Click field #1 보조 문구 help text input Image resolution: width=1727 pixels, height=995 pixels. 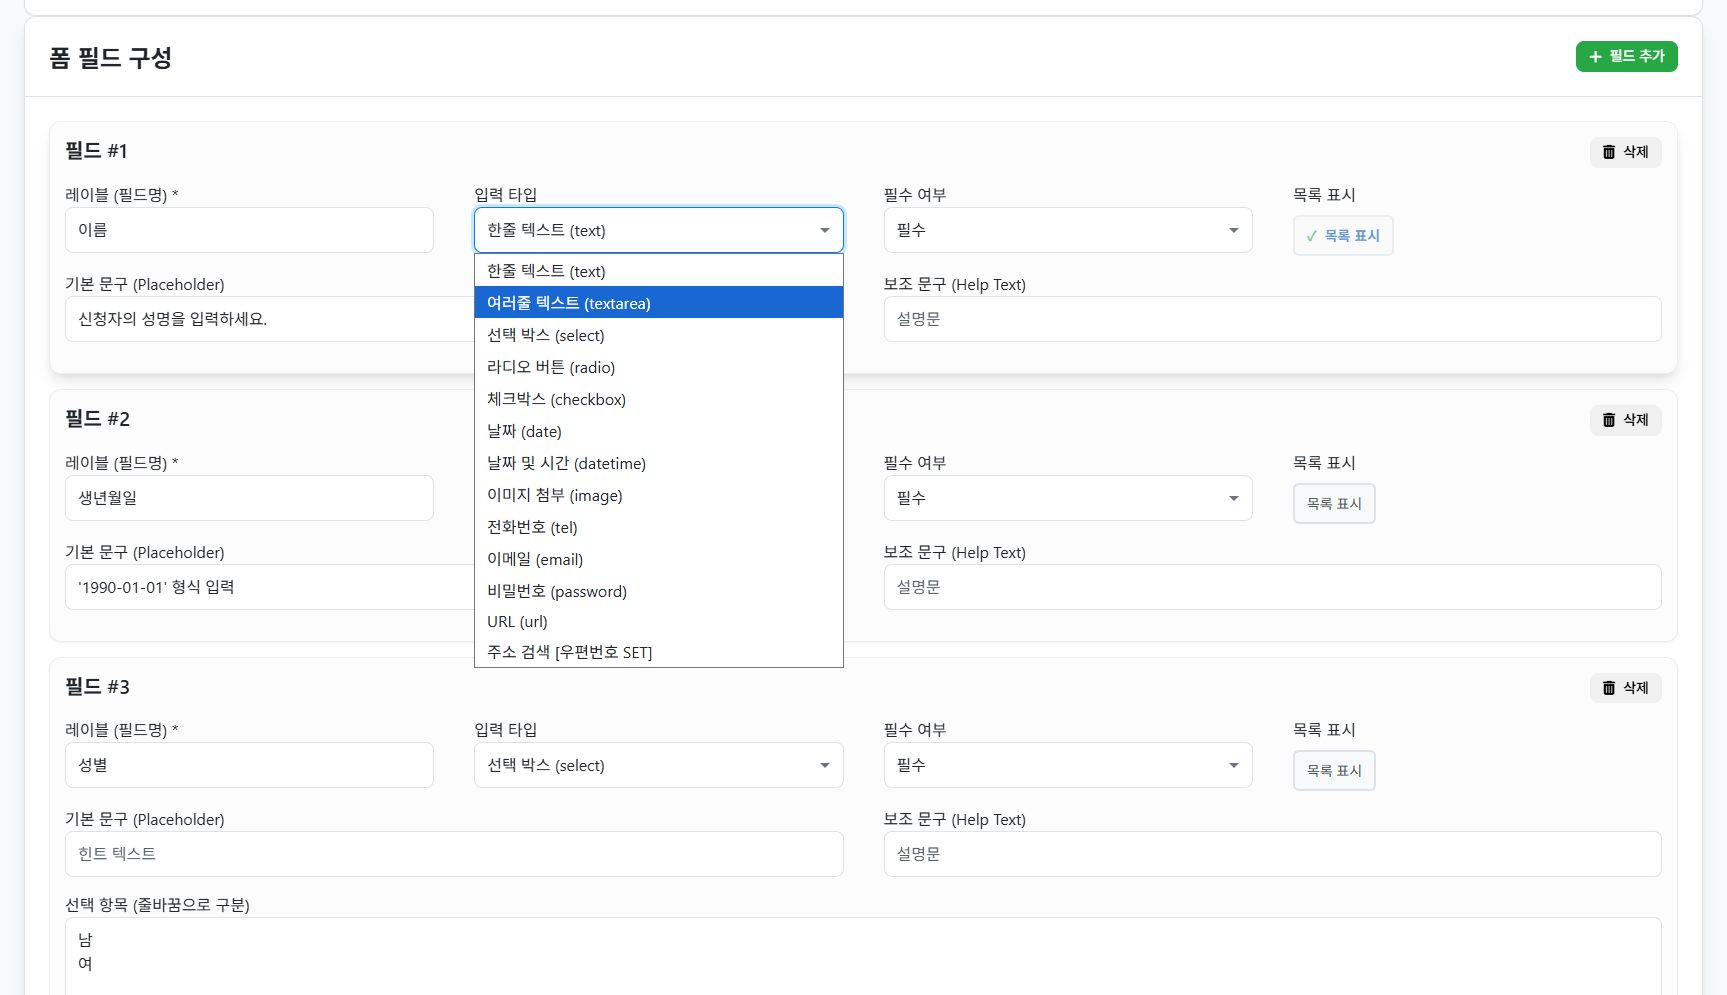[1272, 319]
